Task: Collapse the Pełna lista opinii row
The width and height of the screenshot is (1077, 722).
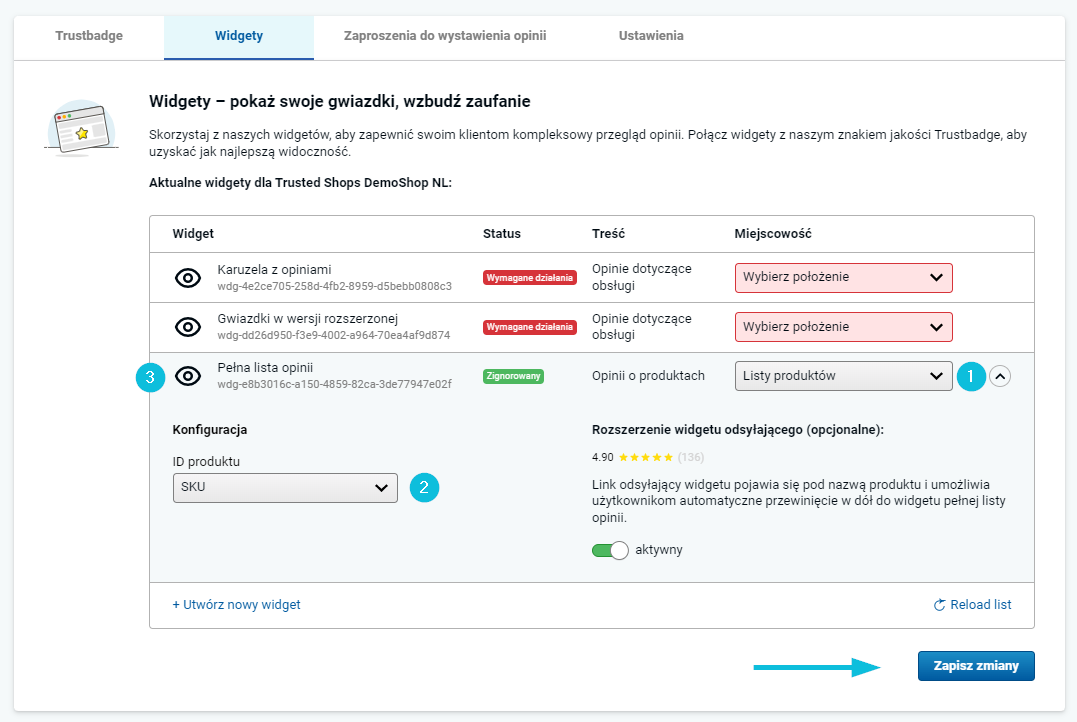Action: pyautogui.click(x=1000, y=376)
